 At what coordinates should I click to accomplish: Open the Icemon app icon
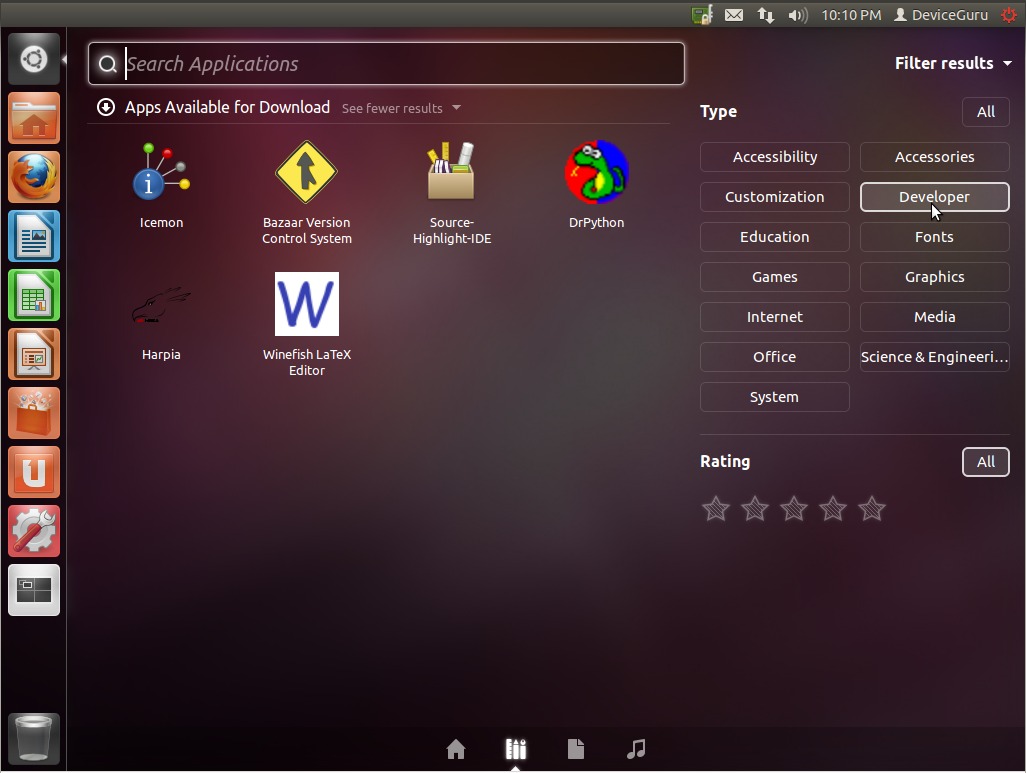161,173
